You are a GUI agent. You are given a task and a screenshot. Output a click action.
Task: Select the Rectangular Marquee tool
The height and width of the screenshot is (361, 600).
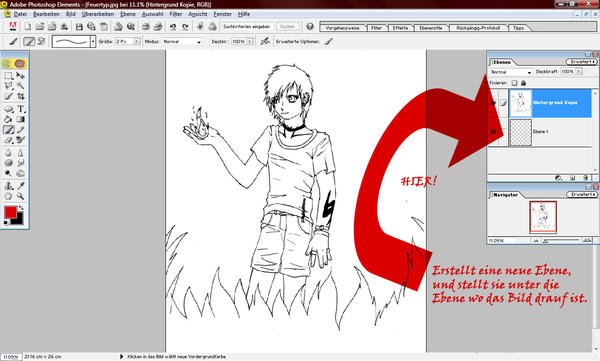[x=8, y=75]
